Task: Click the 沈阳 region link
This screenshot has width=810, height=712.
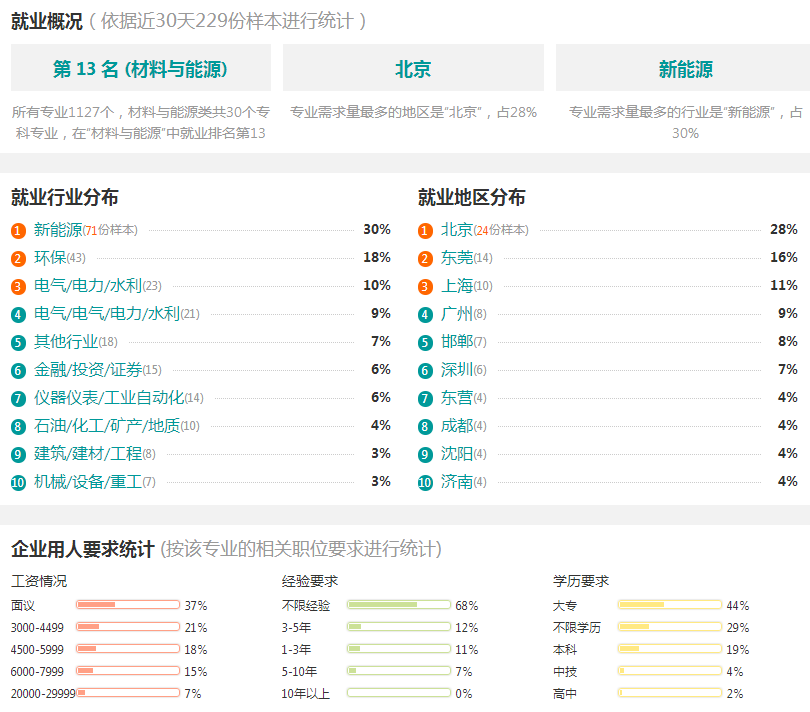Action: 457,454
